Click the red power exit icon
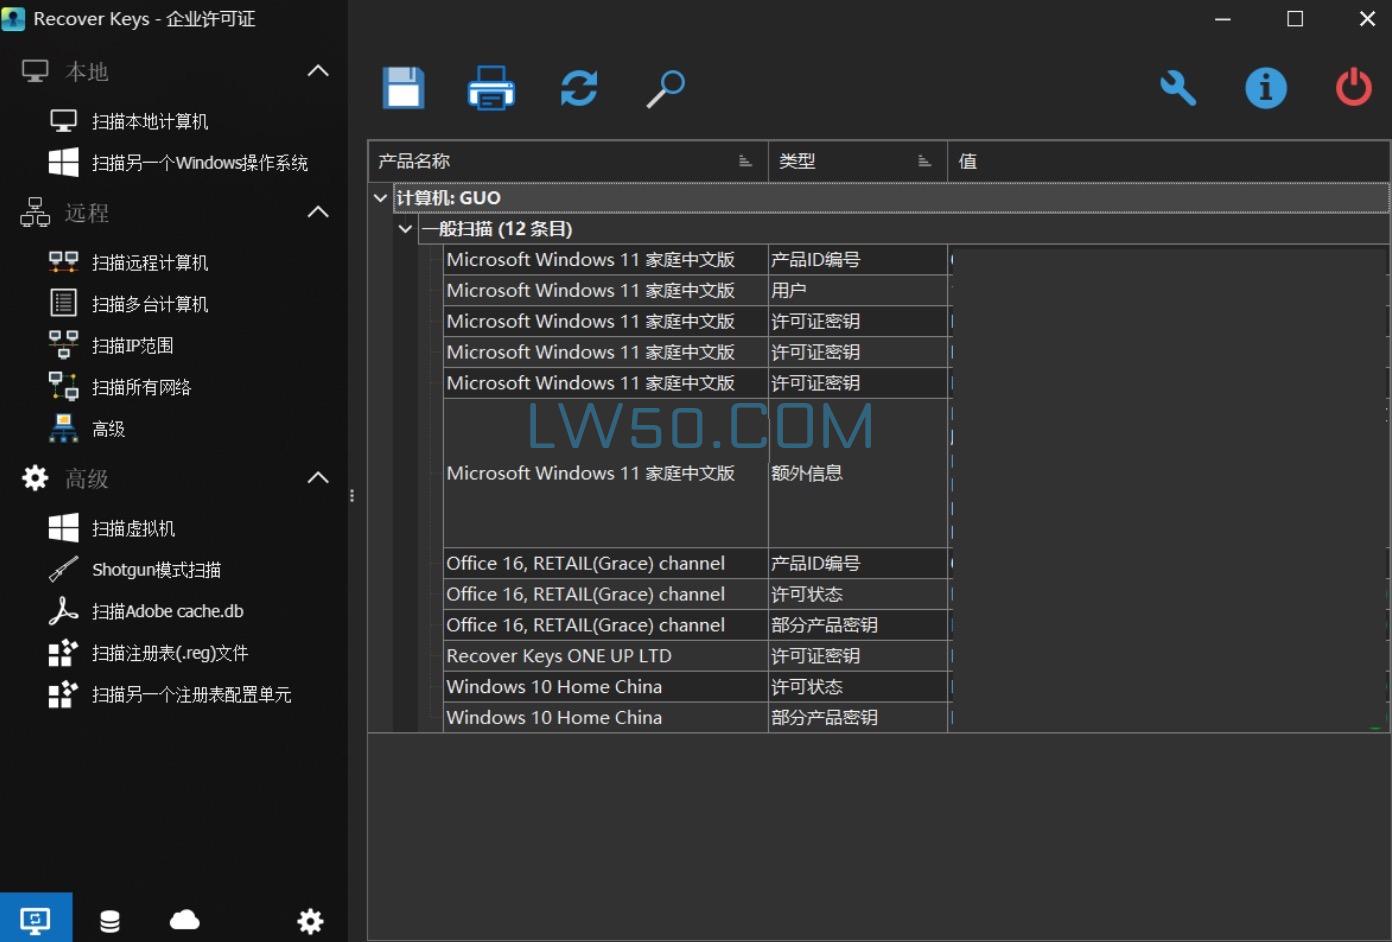This screenshot has width=1392, height=942. point(1353,88)
